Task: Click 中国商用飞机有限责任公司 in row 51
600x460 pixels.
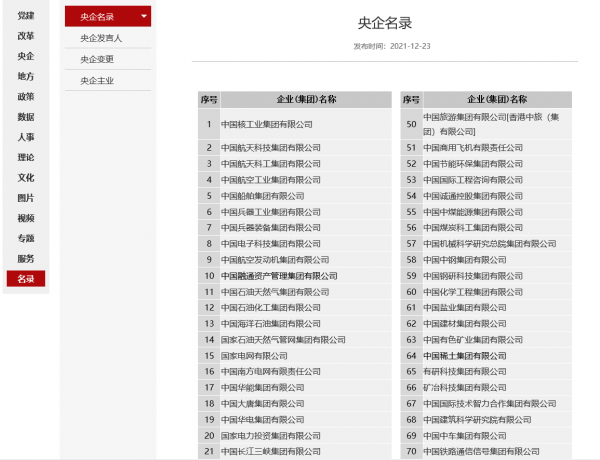Action: pos(473,148)
